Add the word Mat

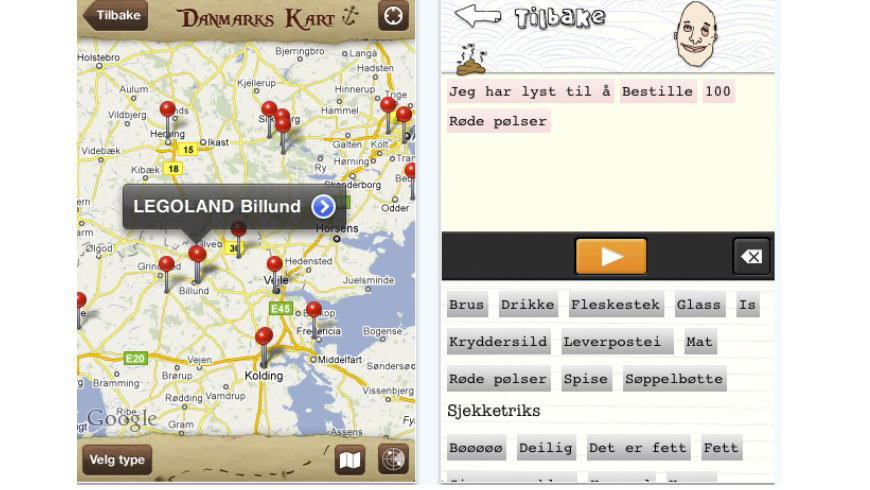click(700, 342)
